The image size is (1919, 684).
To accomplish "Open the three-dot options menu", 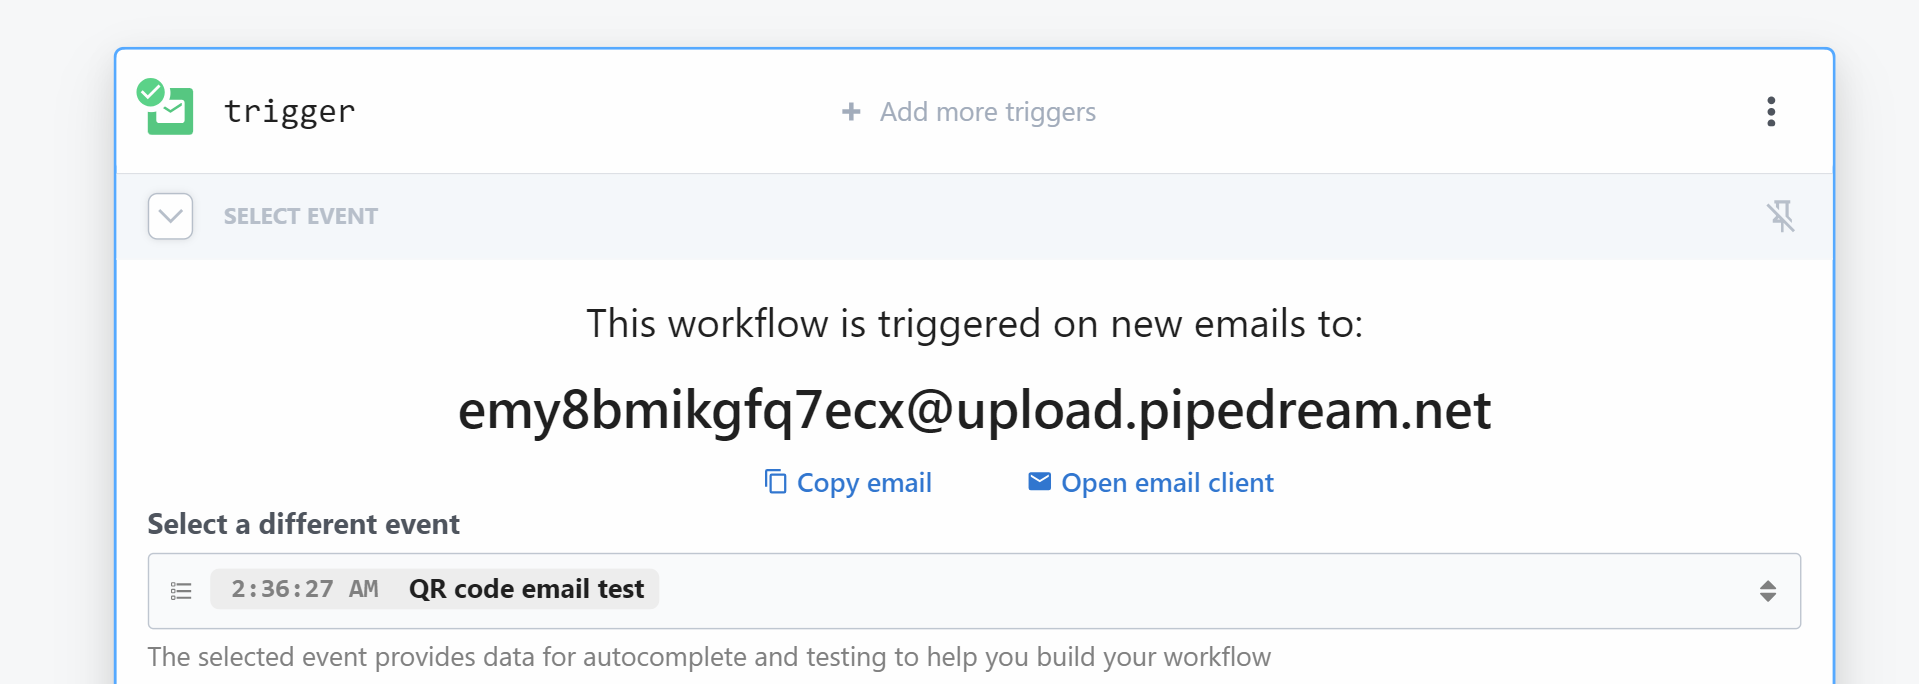I will pyautogui.click(x=1770, y=112).
